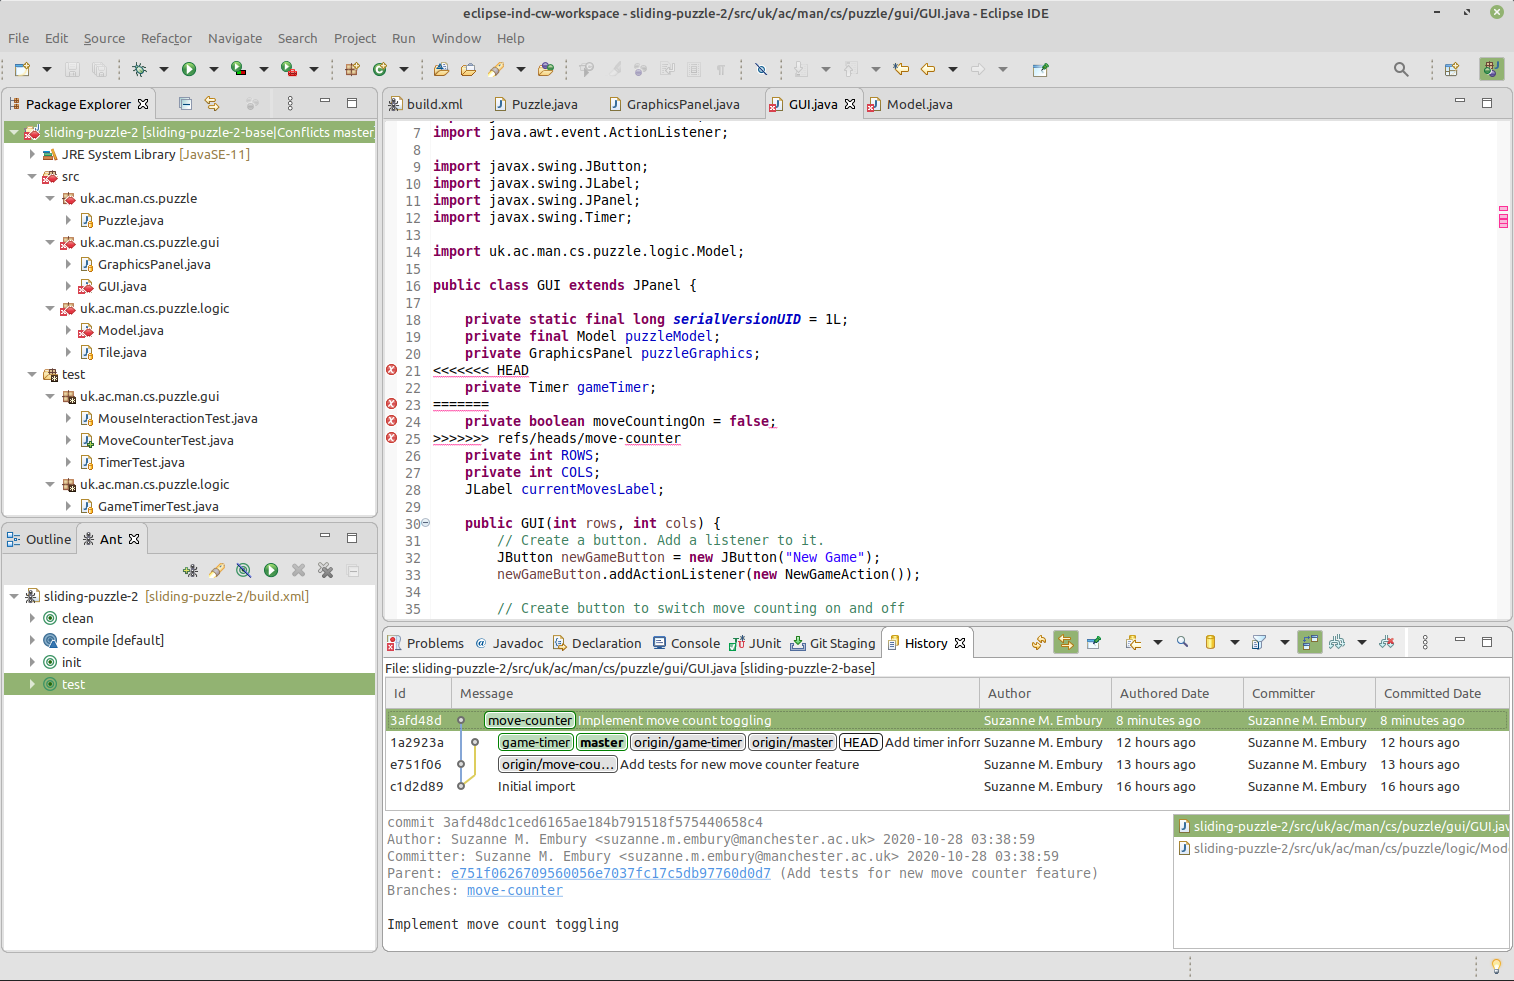Open parent commit e751f06 hash link
The image size is (1514, 981).
611,873
